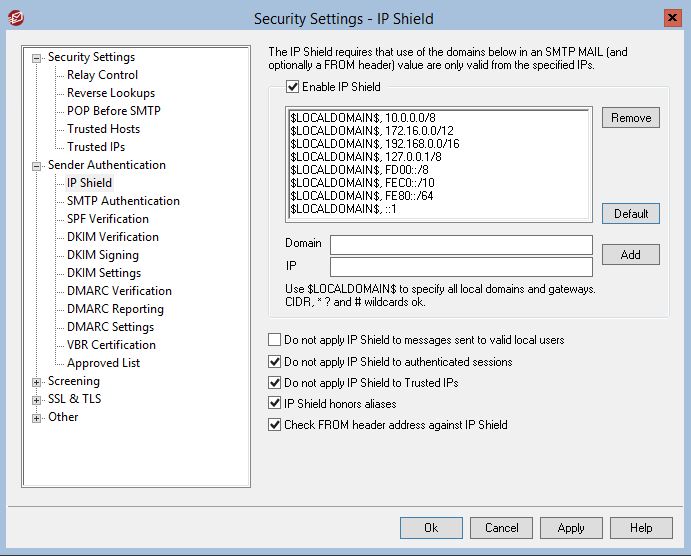Collapse the Sender Authentication tree node
Screen dimensions: 691x556
[x=37, y=166]
